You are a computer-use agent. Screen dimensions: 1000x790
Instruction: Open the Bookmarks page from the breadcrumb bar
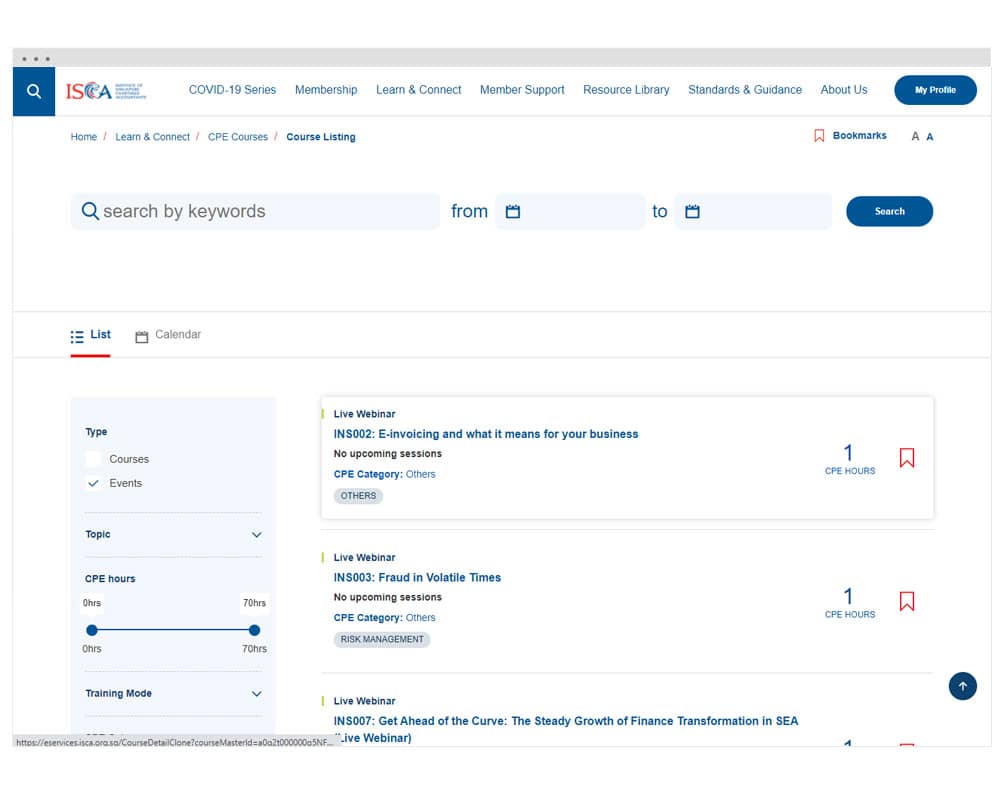click(850, 136)
